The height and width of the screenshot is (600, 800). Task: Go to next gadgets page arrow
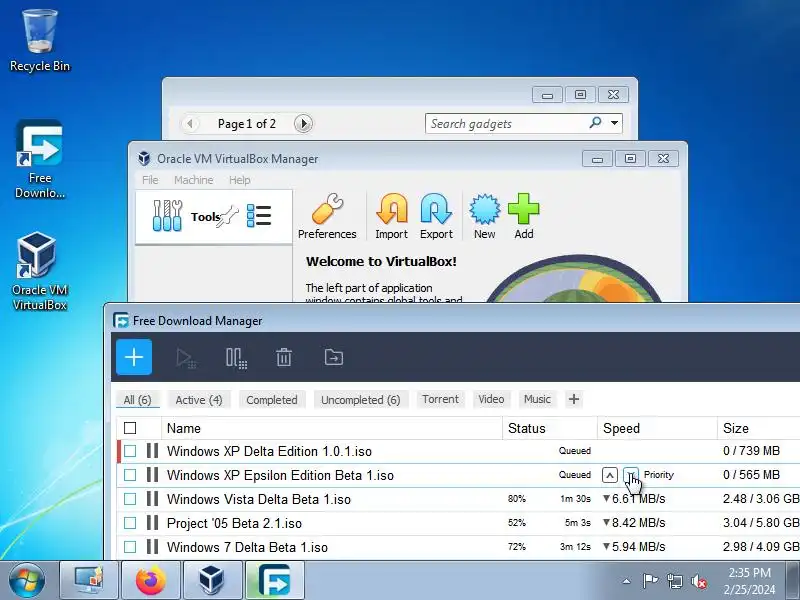(x=303, y=123)
